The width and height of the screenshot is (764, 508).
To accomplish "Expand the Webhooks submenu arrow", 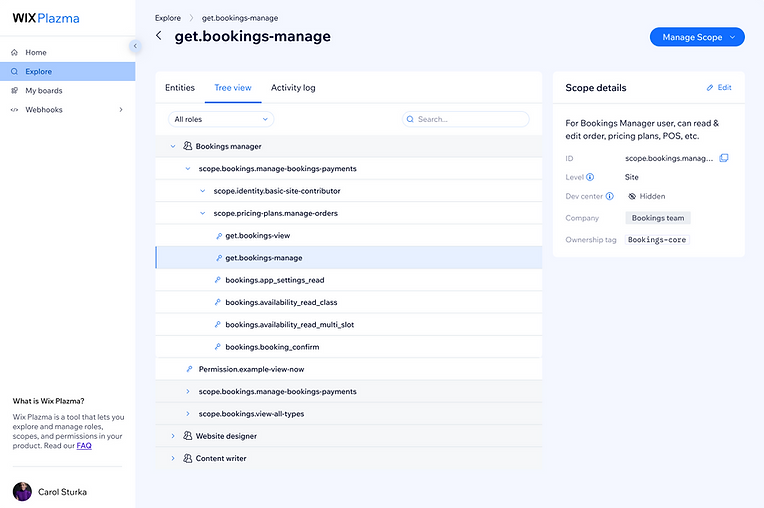I will pyautogui.click(x=121, y=110).
